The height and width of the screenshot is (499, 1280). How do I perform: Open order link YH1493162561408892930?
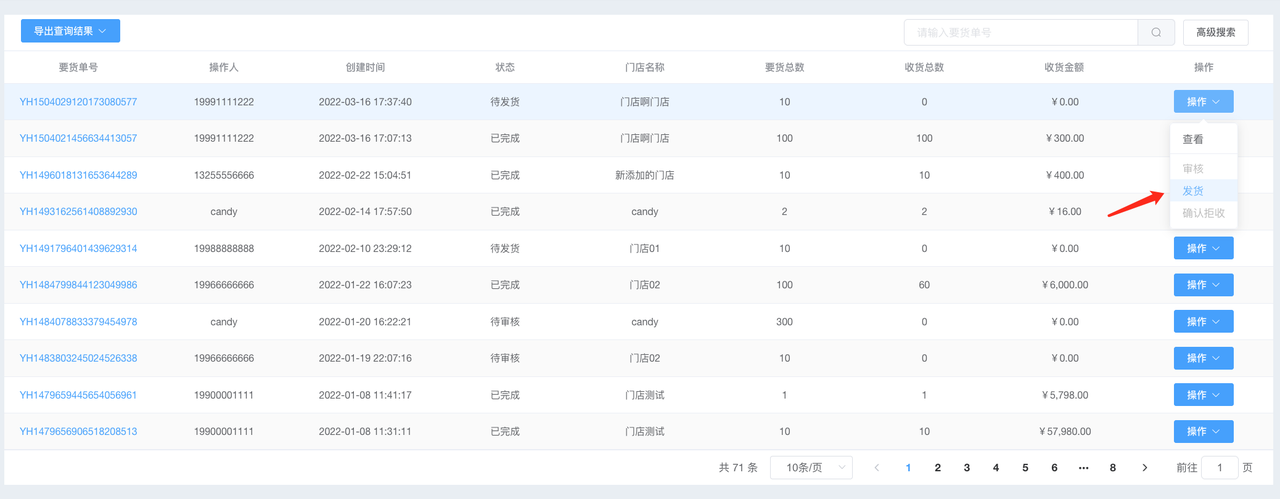(78, 212)
